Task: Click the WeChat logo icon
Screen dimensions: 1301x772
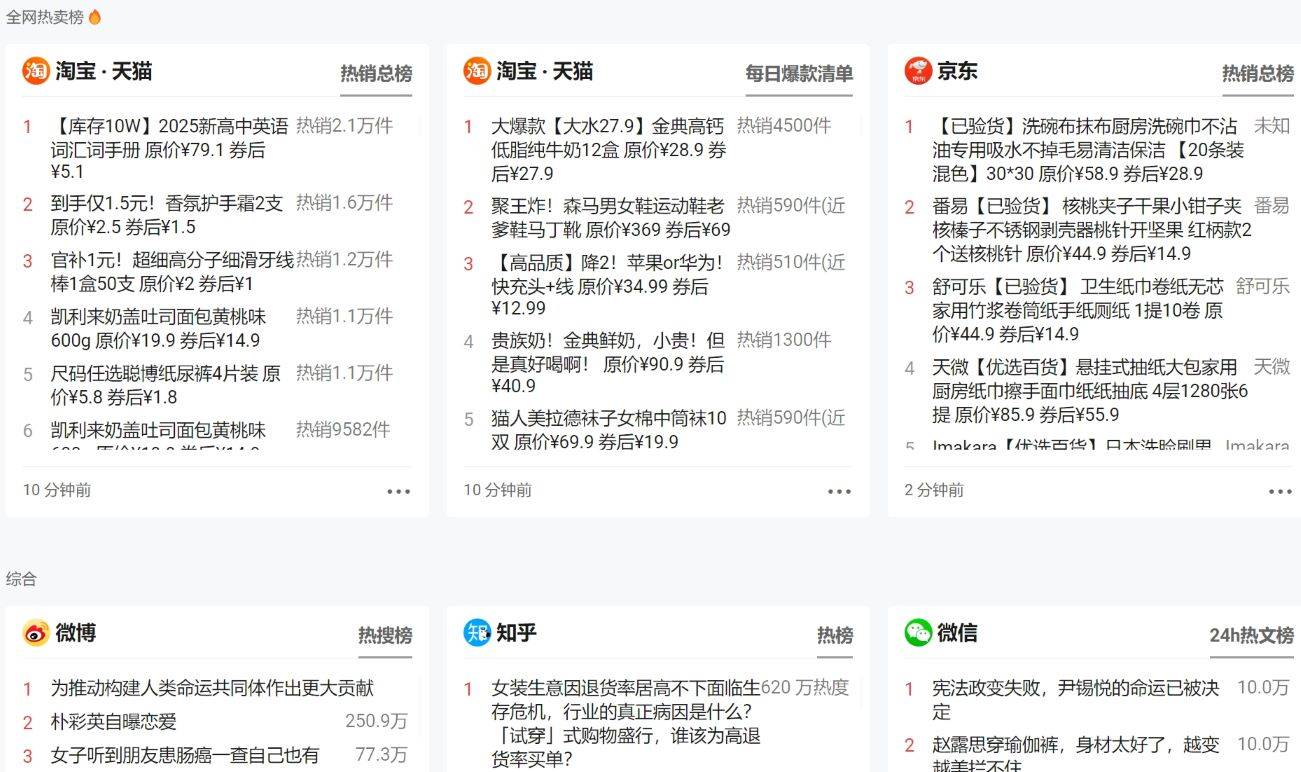Action: tap(918, 633)
